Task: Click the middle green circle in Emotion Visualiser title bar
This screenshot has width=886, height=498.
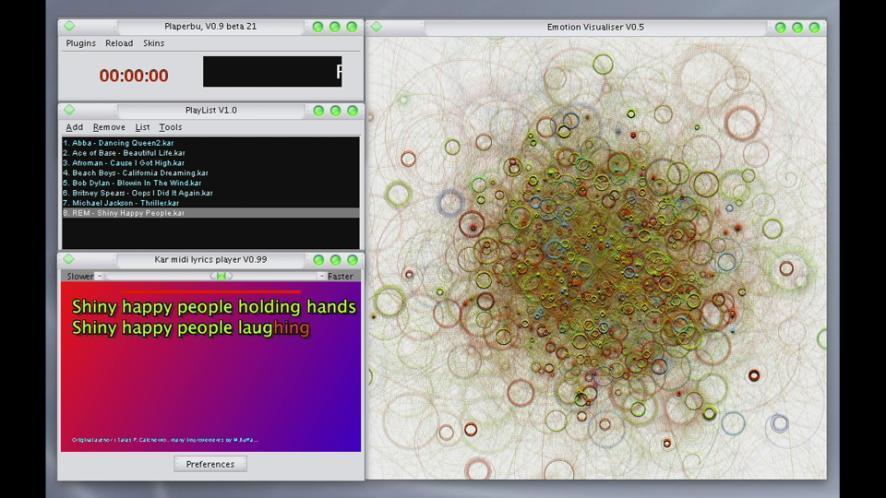Action: click(797, 27)
